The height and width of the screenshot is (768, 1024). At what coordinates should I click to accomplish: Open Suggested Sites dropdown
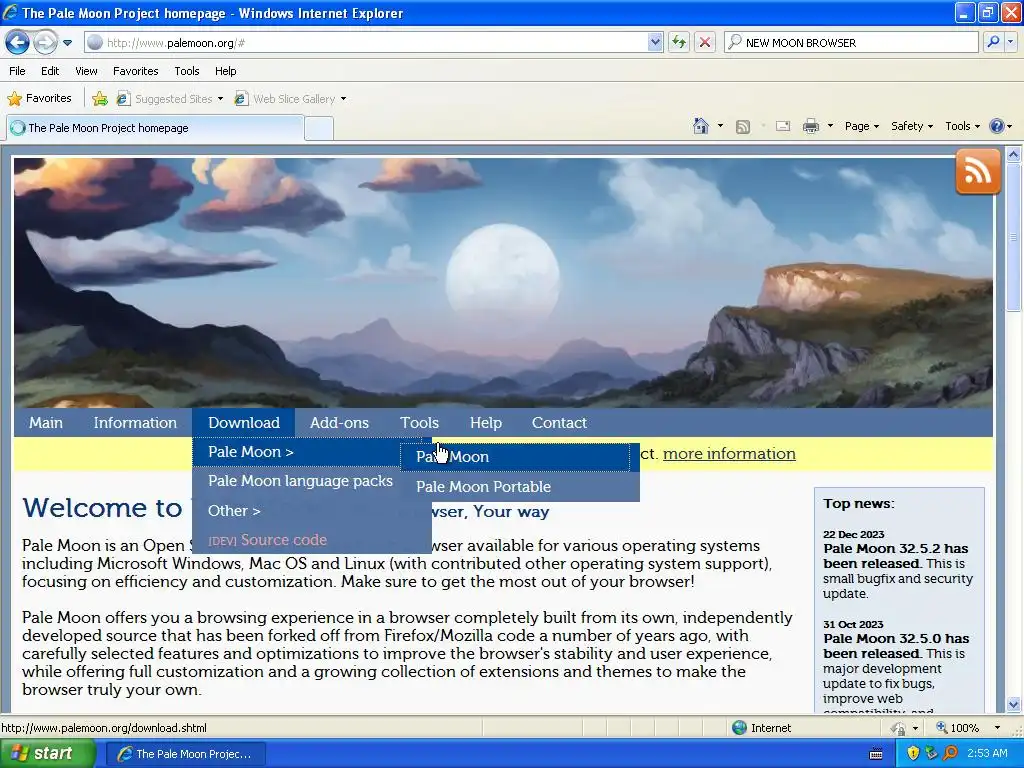[170, 99]
